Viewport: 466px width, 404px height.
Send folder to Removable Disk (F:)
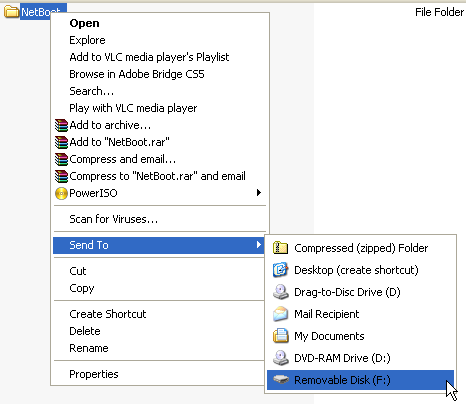coord(360,380)
